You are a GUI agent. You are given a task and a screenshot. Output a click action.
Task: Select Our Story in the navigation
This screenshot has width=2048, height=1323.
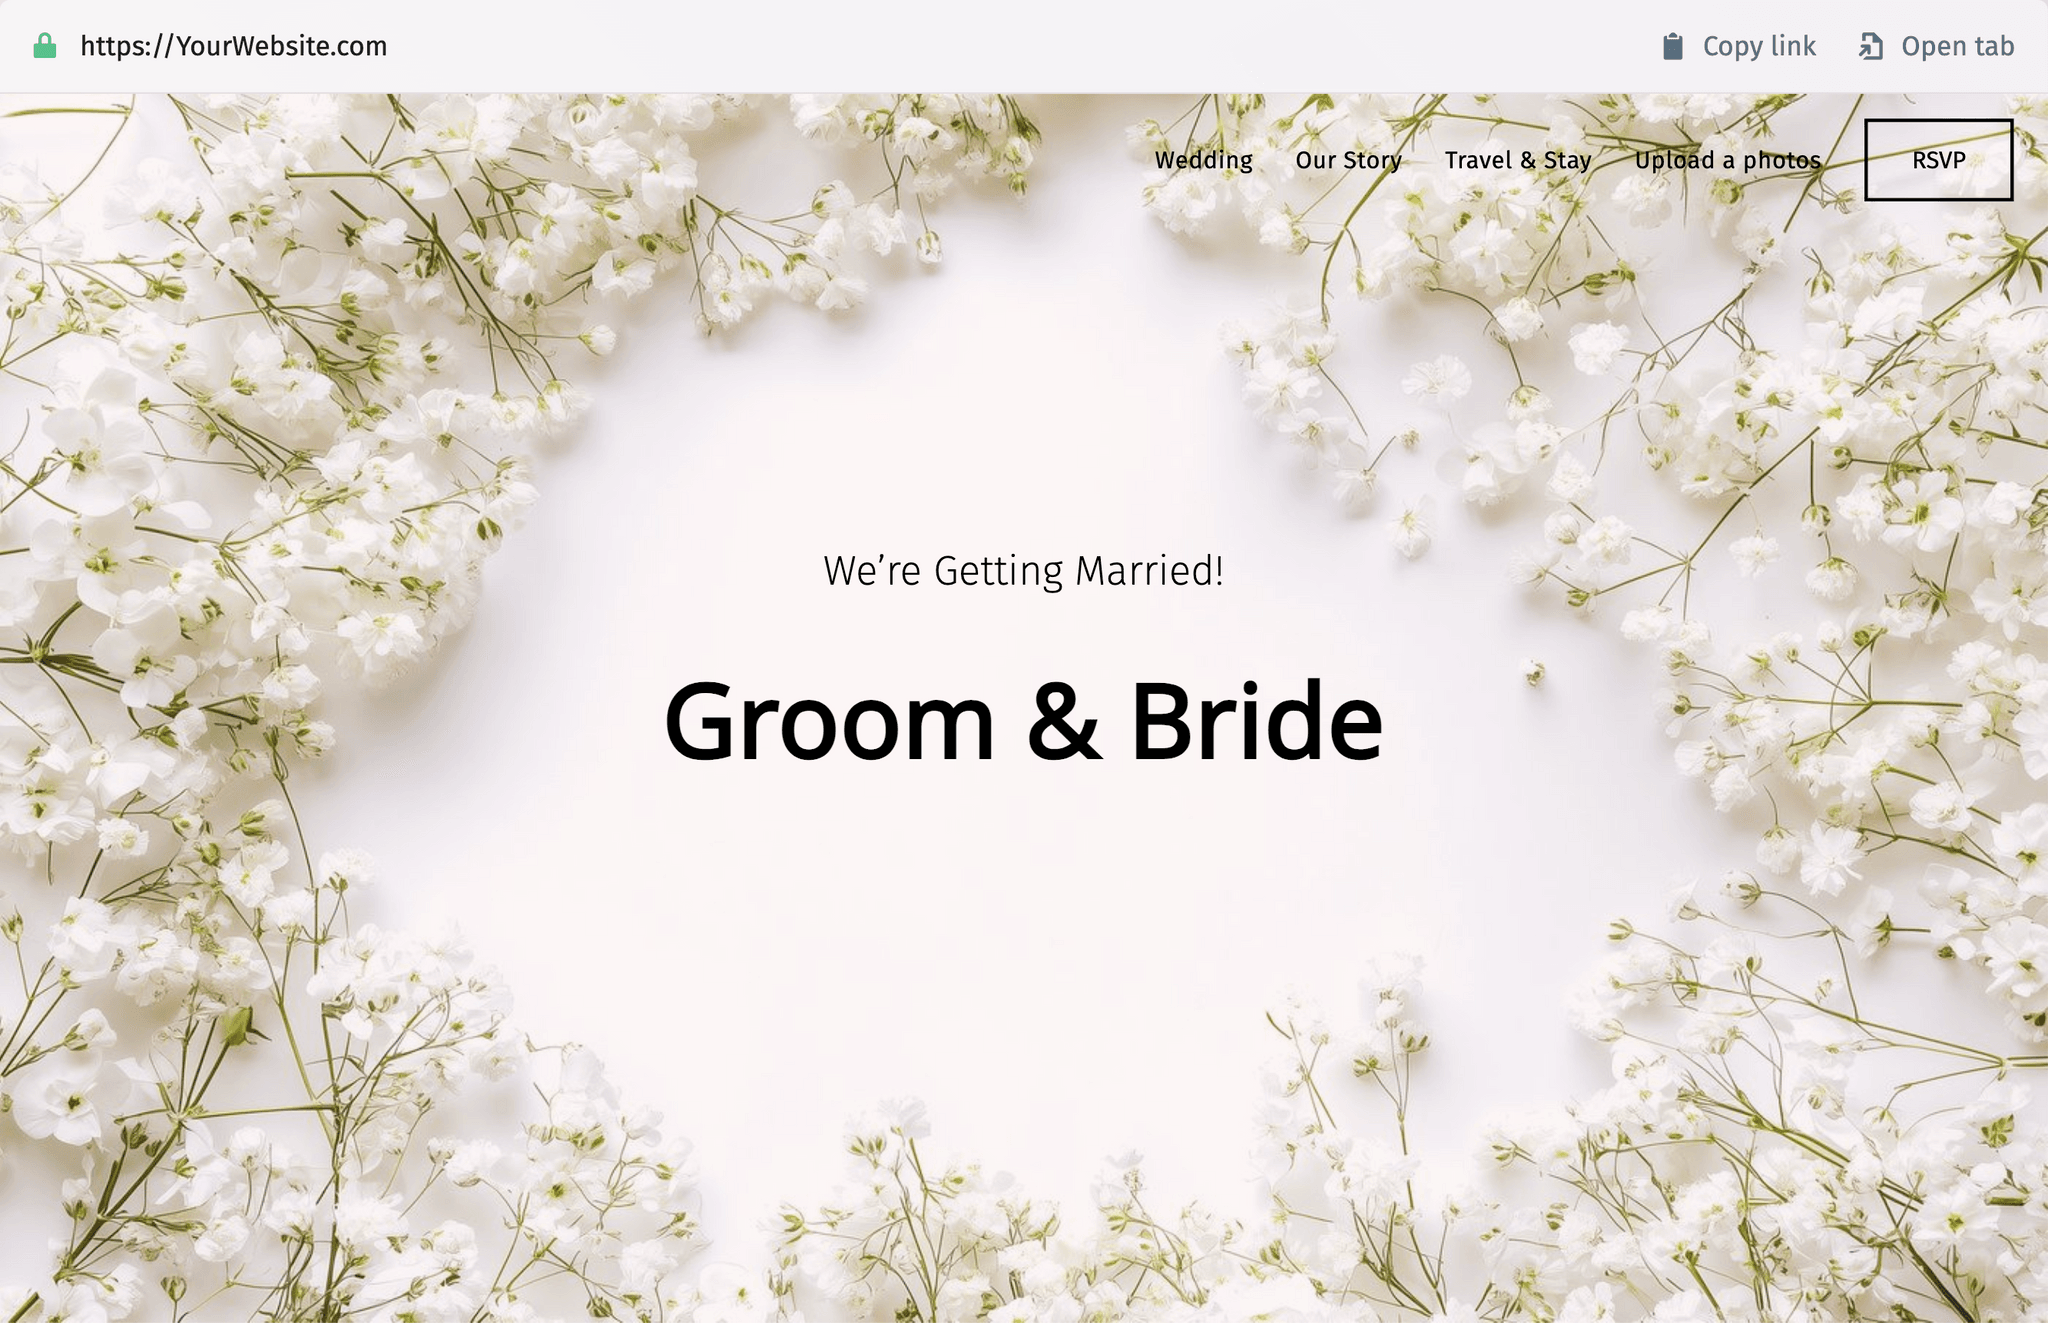coord(1348,160)
